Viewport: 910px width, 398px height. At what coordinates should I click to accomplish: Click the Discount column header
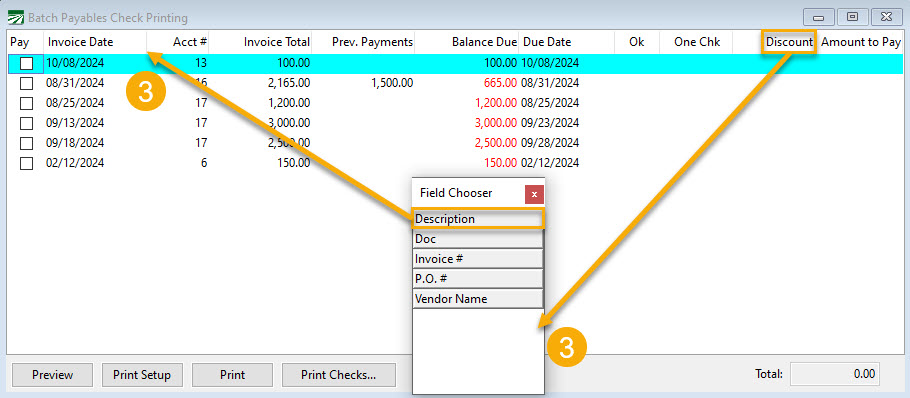pyautogui.click(x=789, y=42)
